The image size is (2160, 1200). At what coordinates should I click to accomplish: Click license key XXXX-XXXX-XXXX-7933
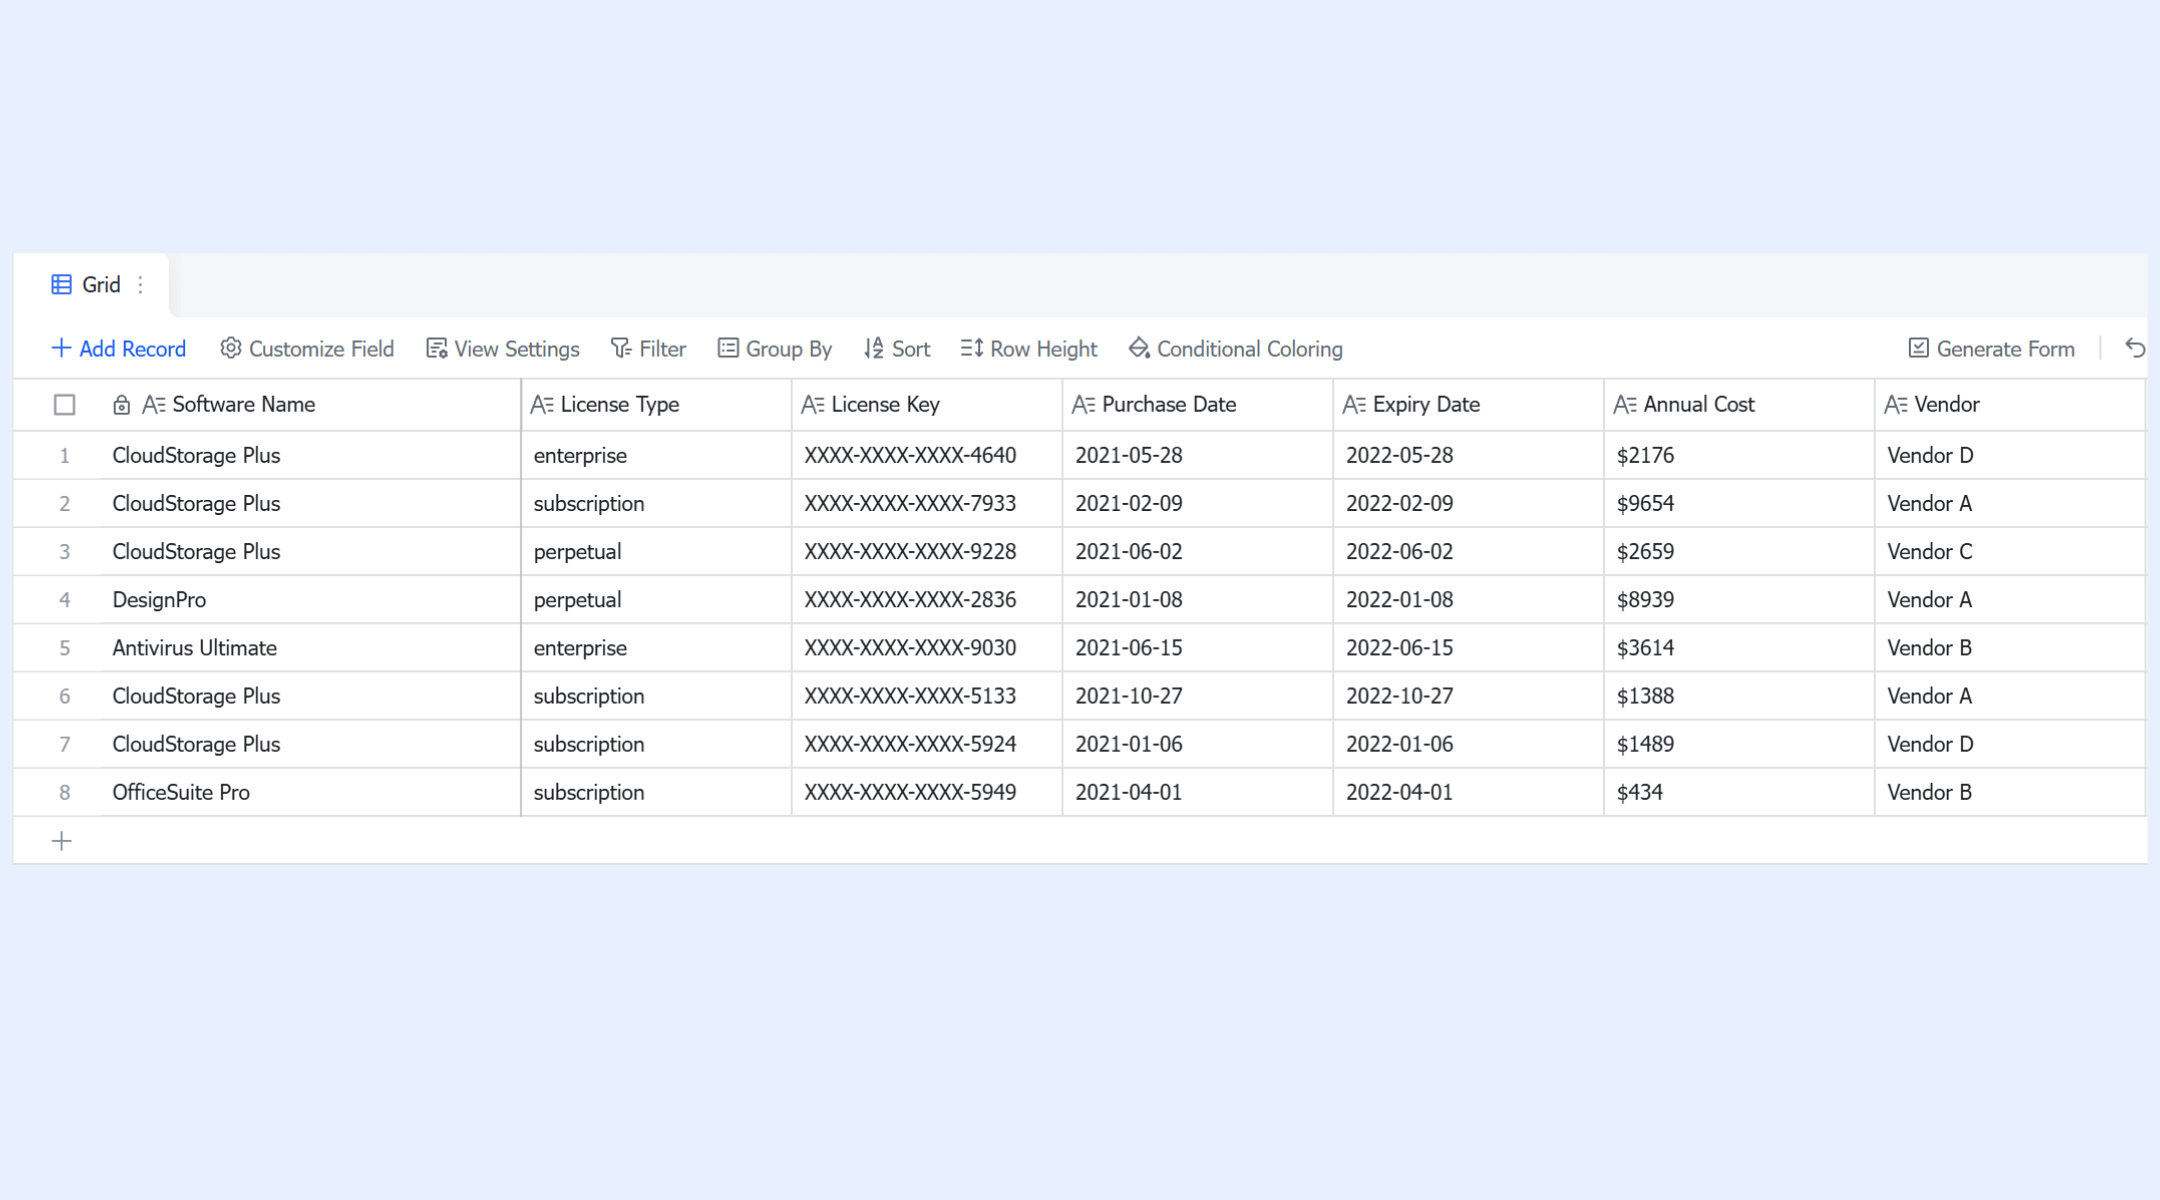coord(927,504)
